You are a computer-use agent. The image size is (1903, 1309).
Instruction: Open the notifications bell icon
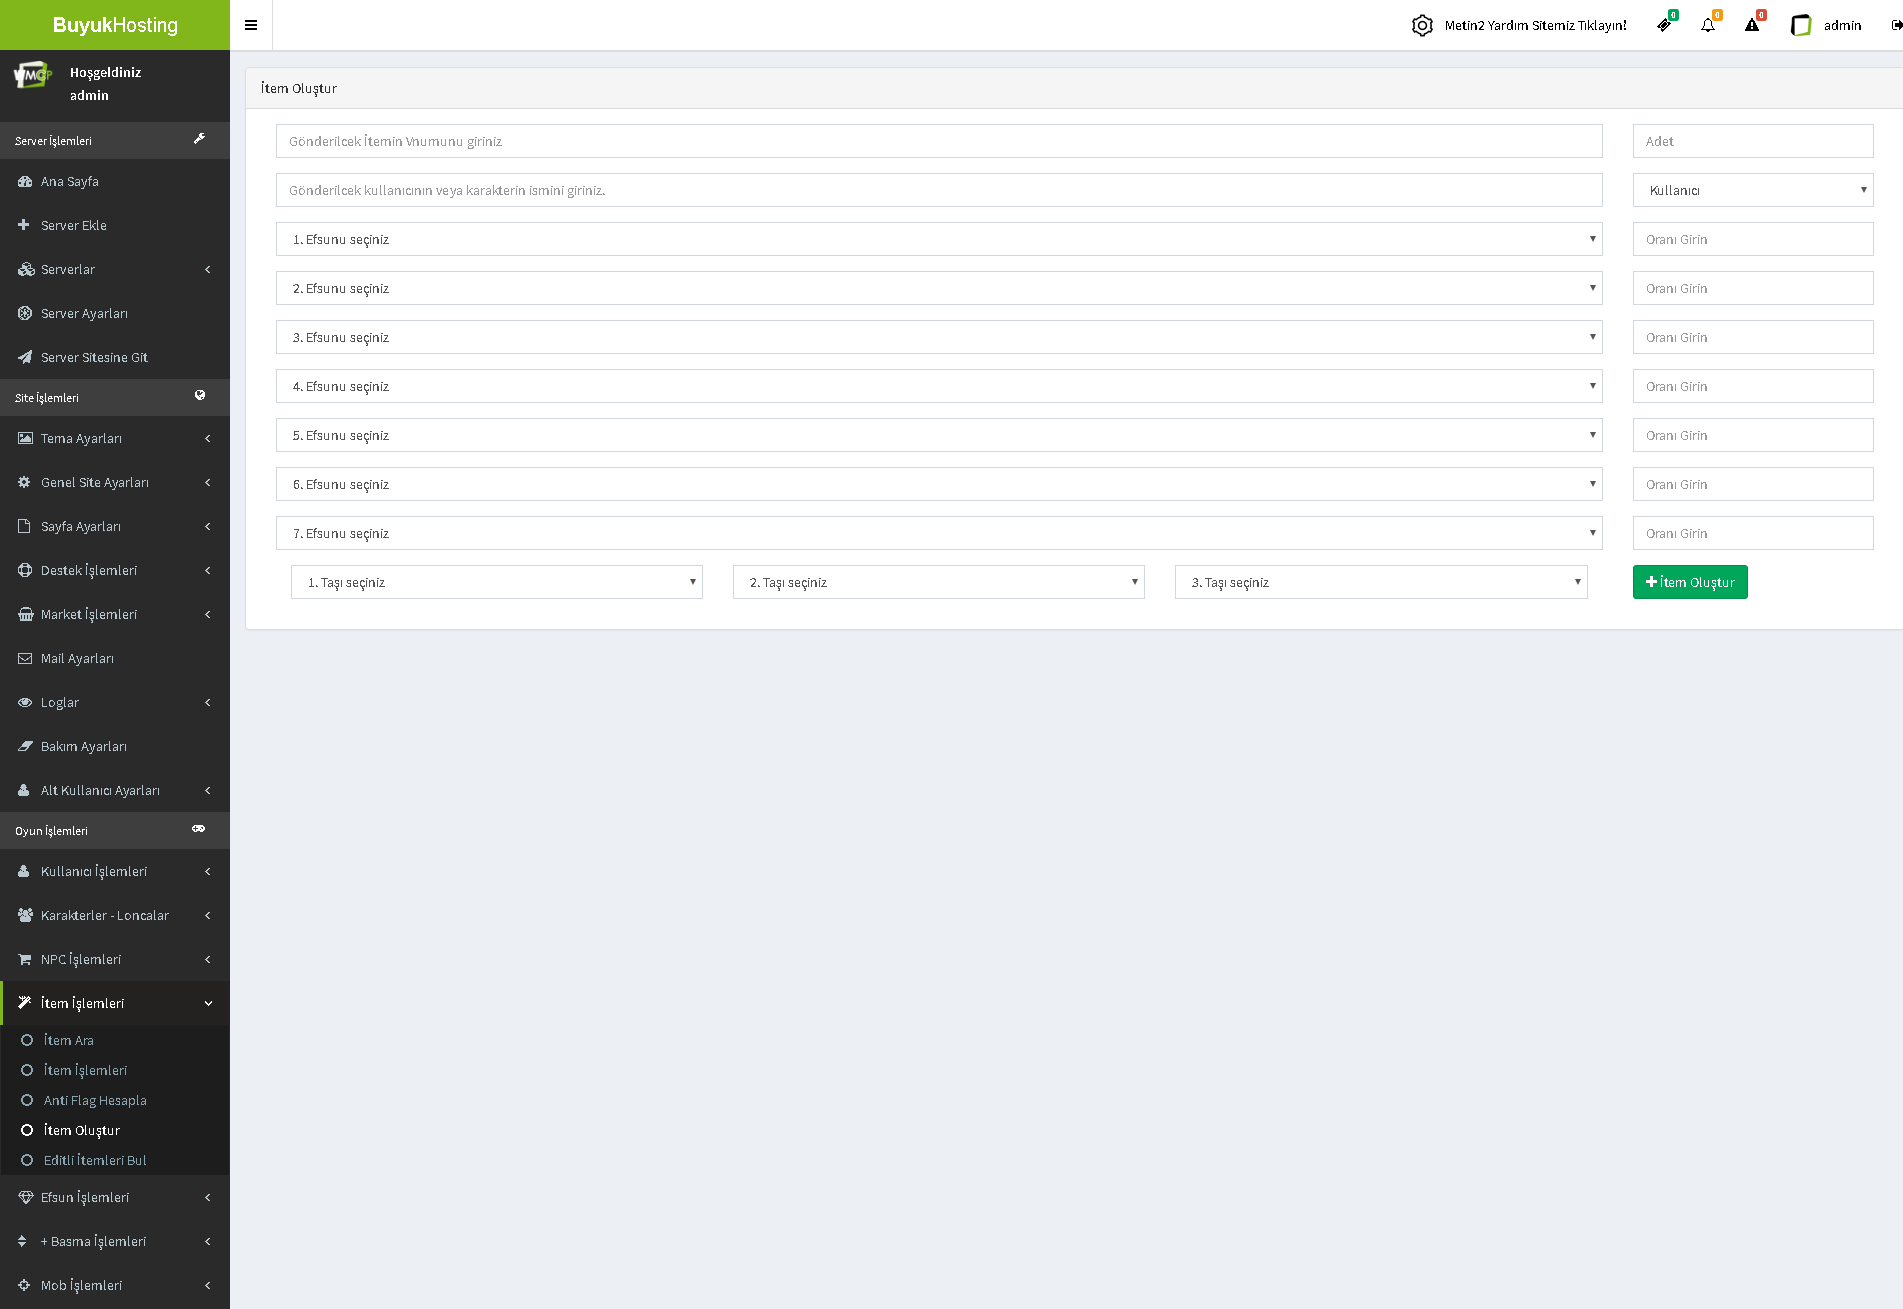pyautogui.click(x=1708, y=25)
